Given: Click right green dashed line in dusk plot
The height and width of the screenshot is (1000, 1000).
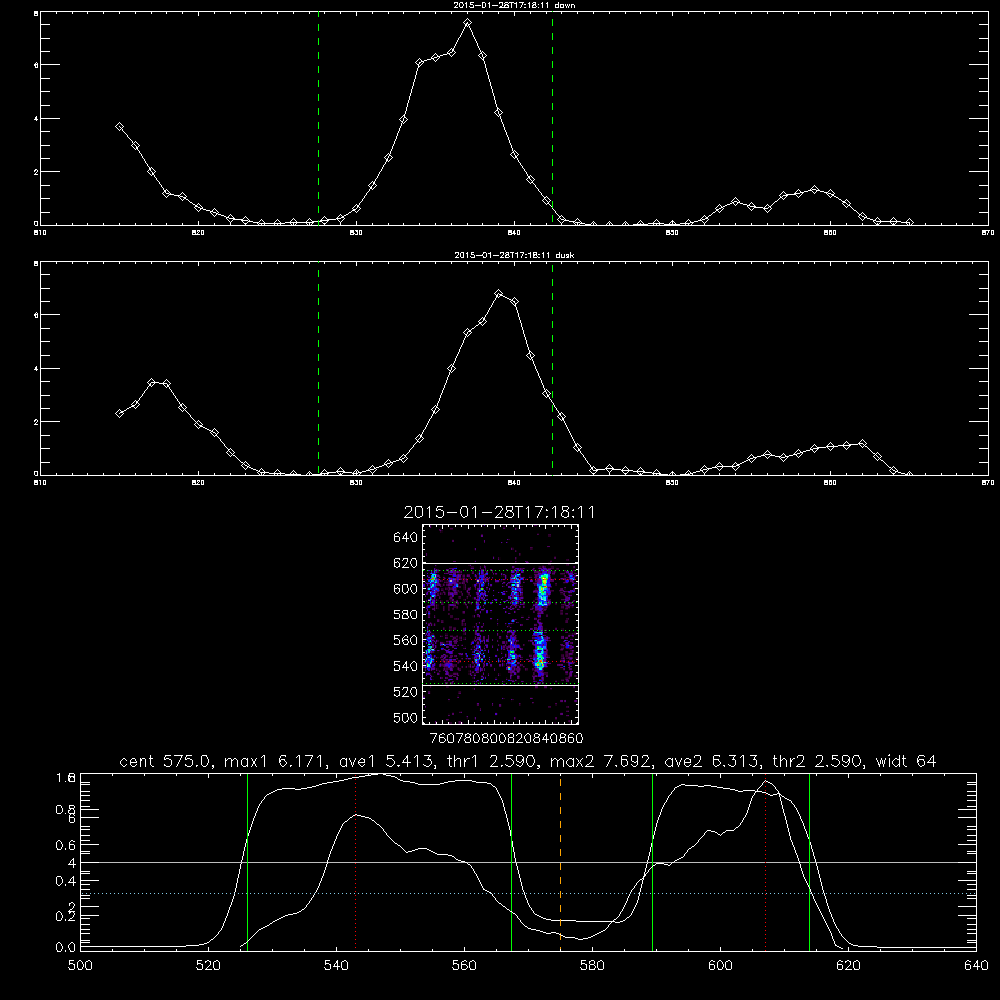Looking at the screenshot, I should (552, 368).
